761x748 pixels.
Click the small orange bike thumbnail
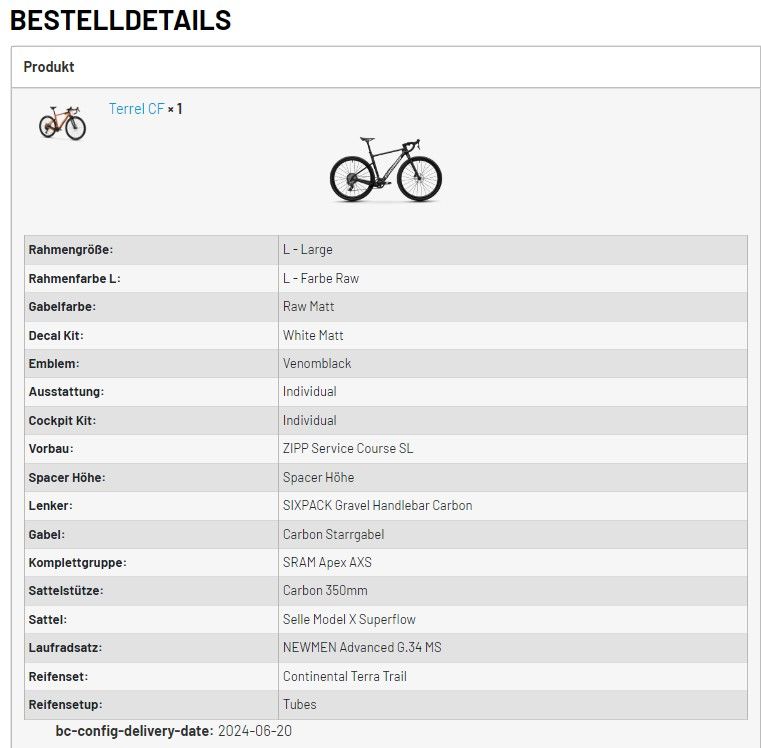pos(62,123)
